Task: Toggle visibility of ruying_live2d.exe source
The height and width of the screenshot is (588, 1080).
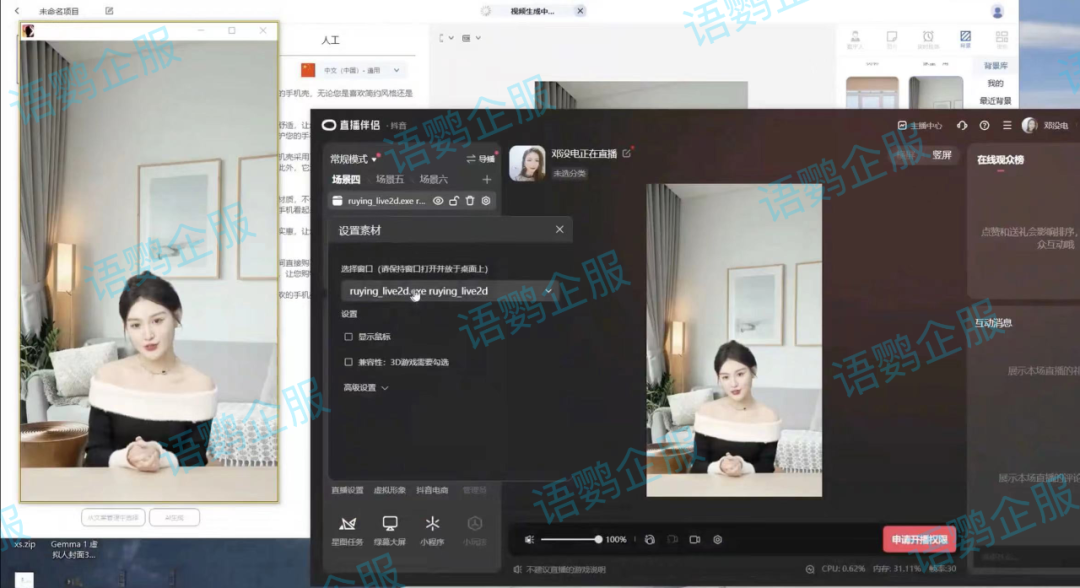Action: tap(438, 201)
